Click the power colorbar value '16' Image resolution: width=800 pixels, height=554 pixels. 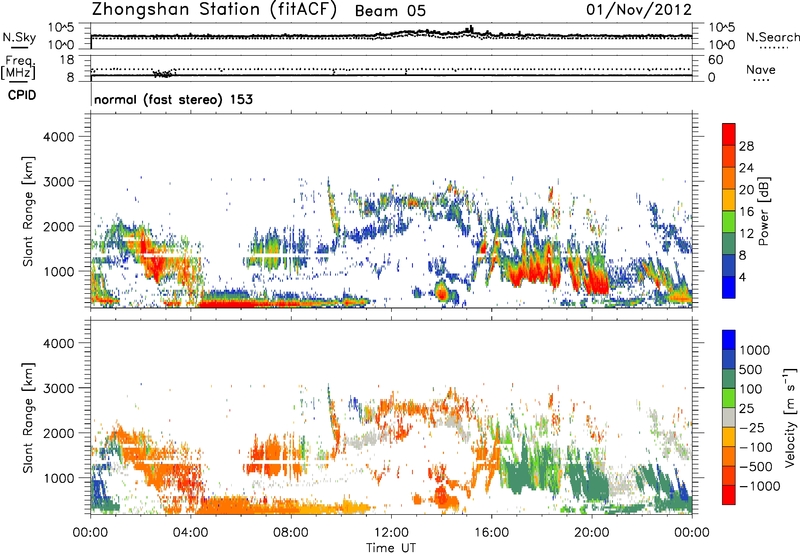(x=746, y=212)
